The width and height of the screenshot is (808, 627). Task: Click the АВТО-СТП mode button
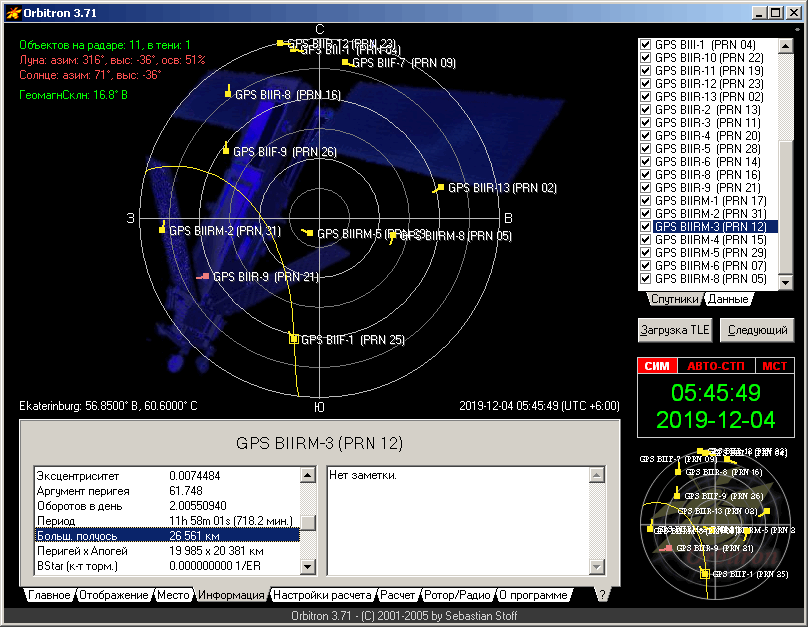[x=716, y=366]
